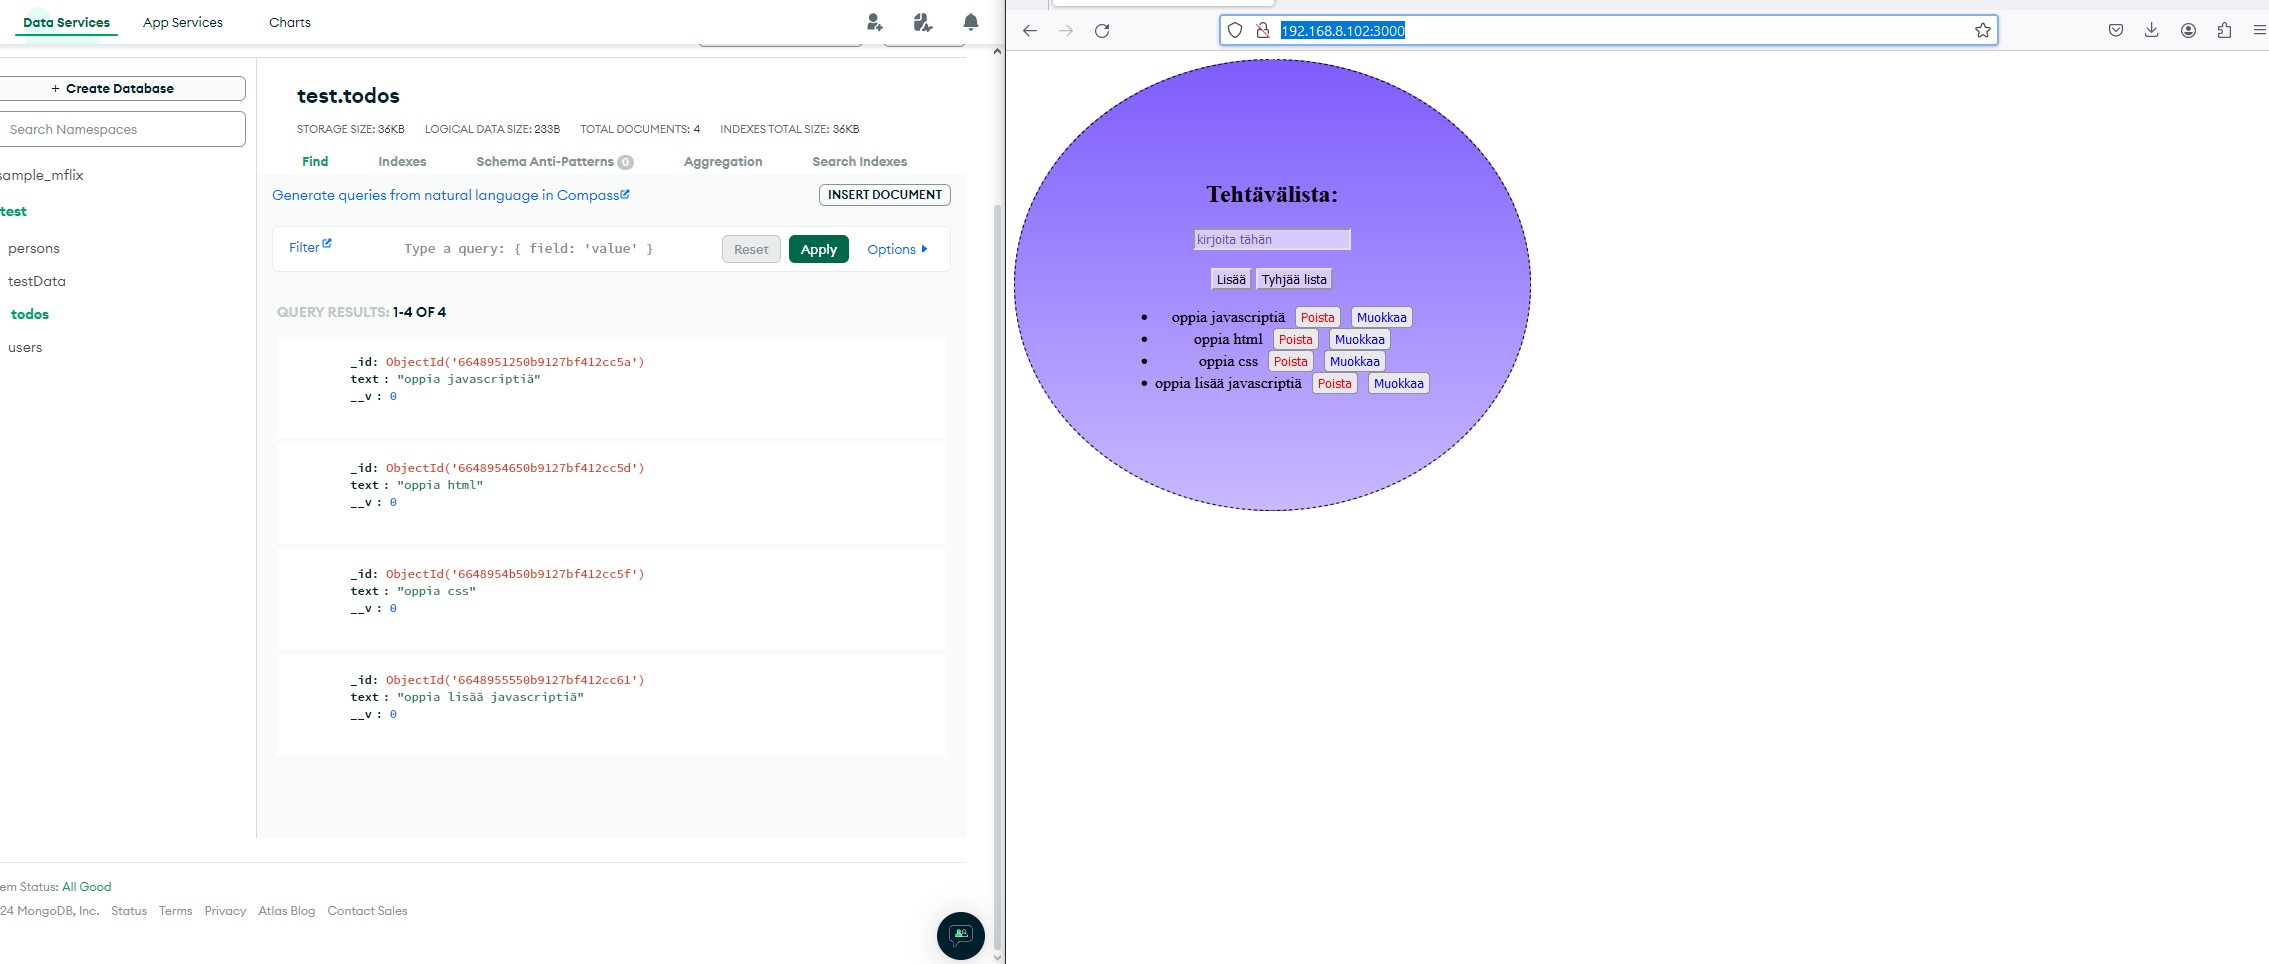The image size is (2269, 964).
Task: Select the users collection
Action: 25,347
